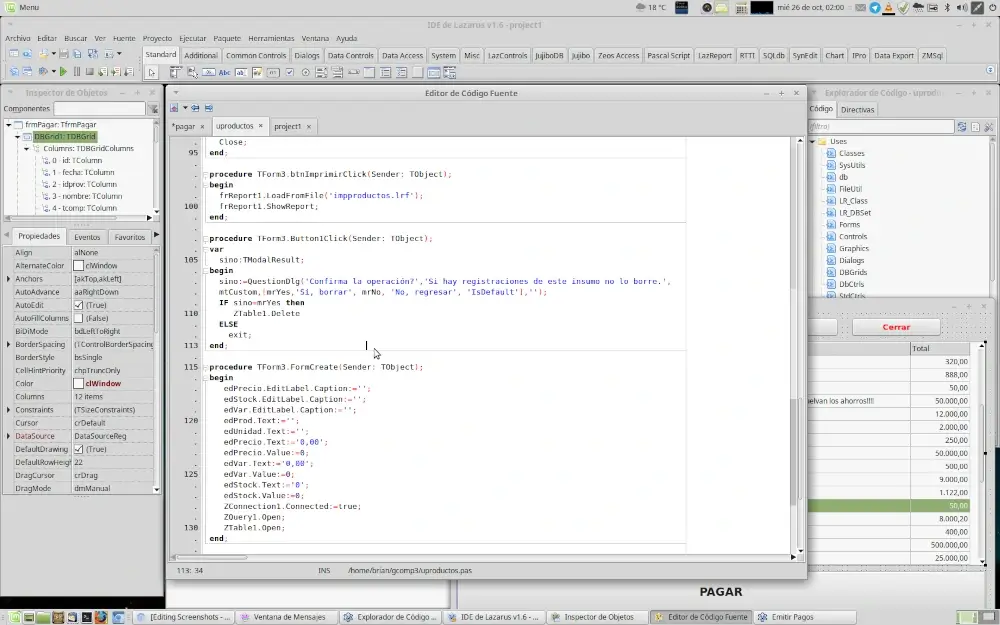The width and height of the screenshot is (1000, 625).
Task: Click the Color clWindow swatch in properties
Action: click(x=78, y=383)
